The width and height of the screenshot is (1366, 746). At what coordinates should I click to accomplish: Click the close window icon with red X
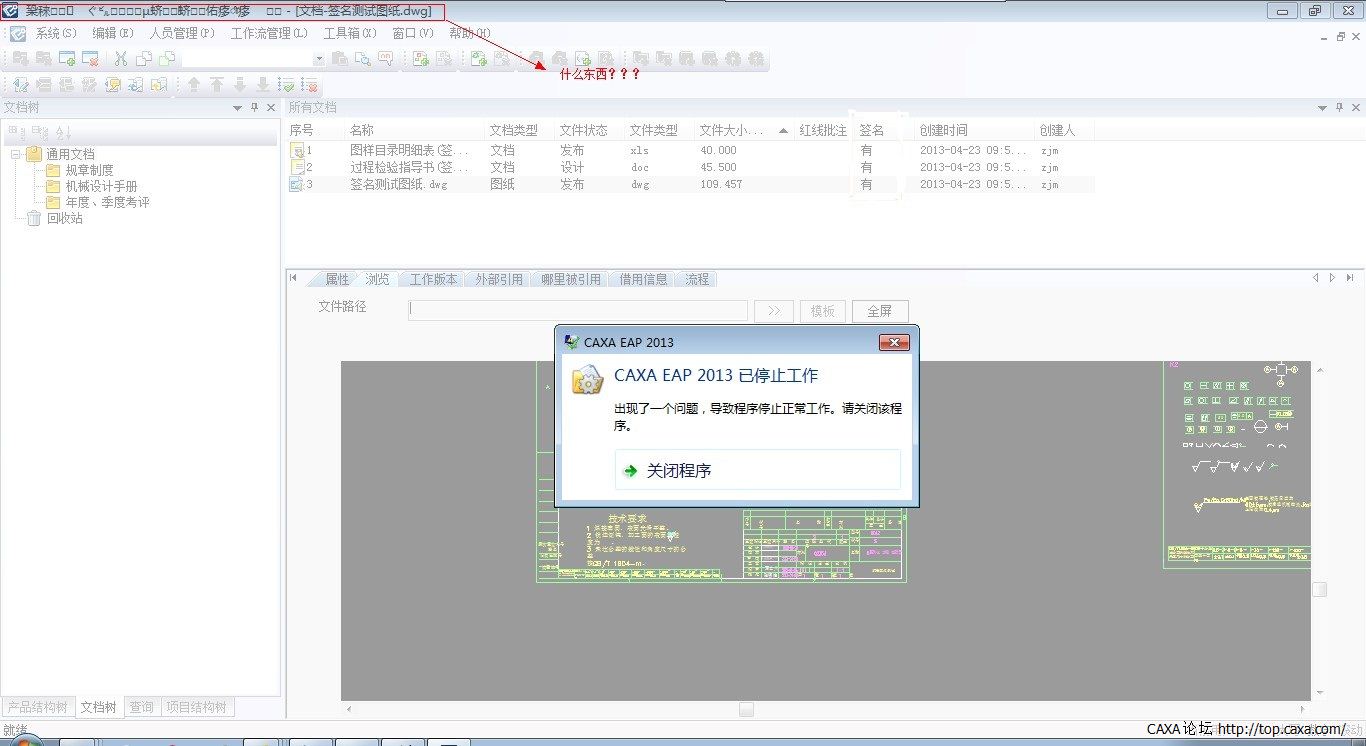coord(90,59)
